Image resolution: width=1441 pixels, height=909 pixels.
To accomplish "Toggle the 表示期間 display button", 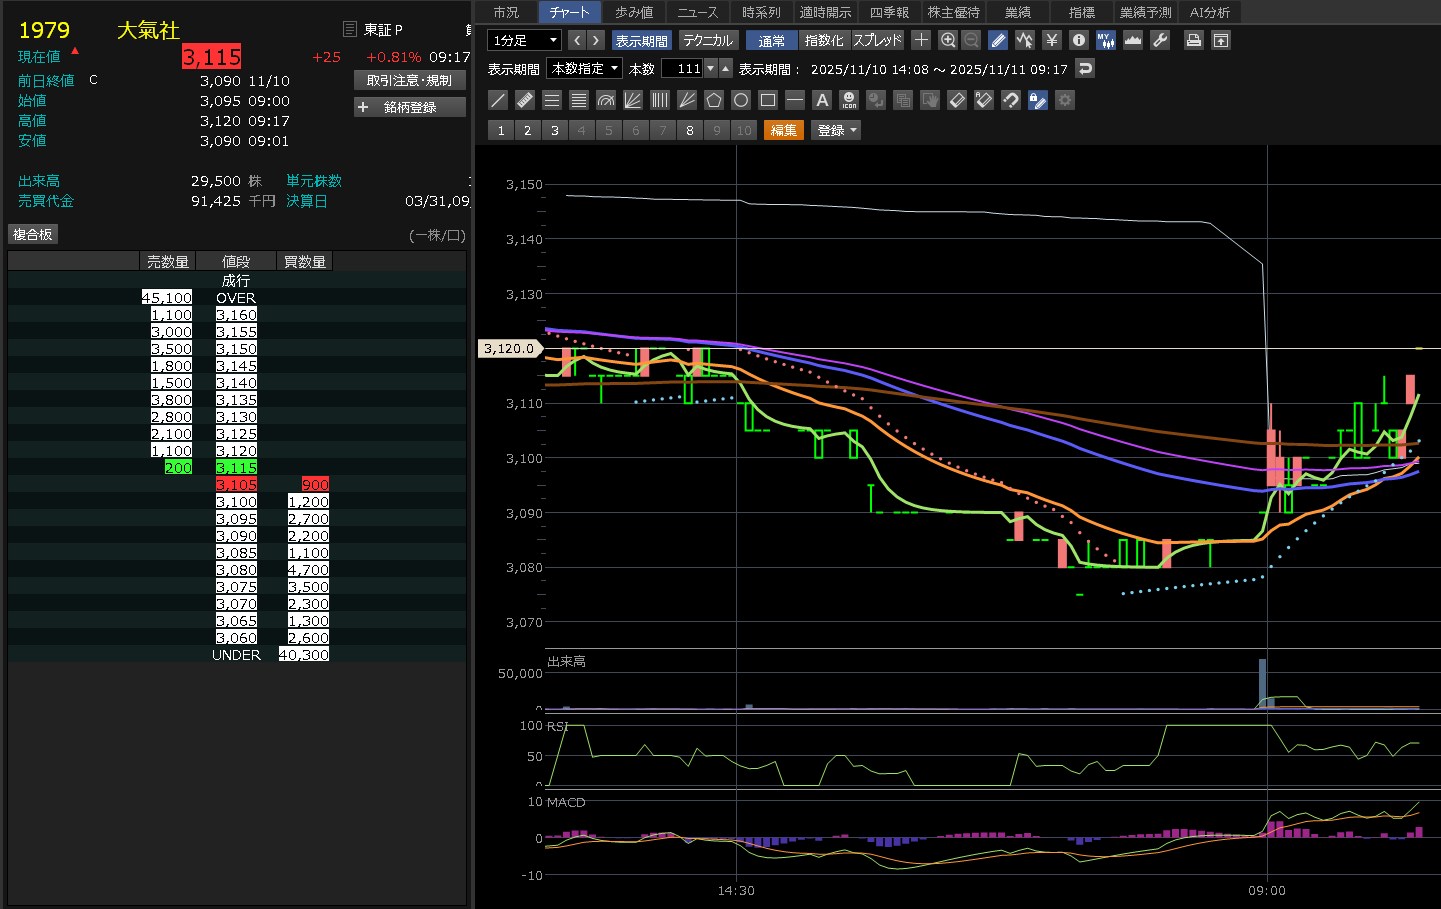I will pos(641,40).
